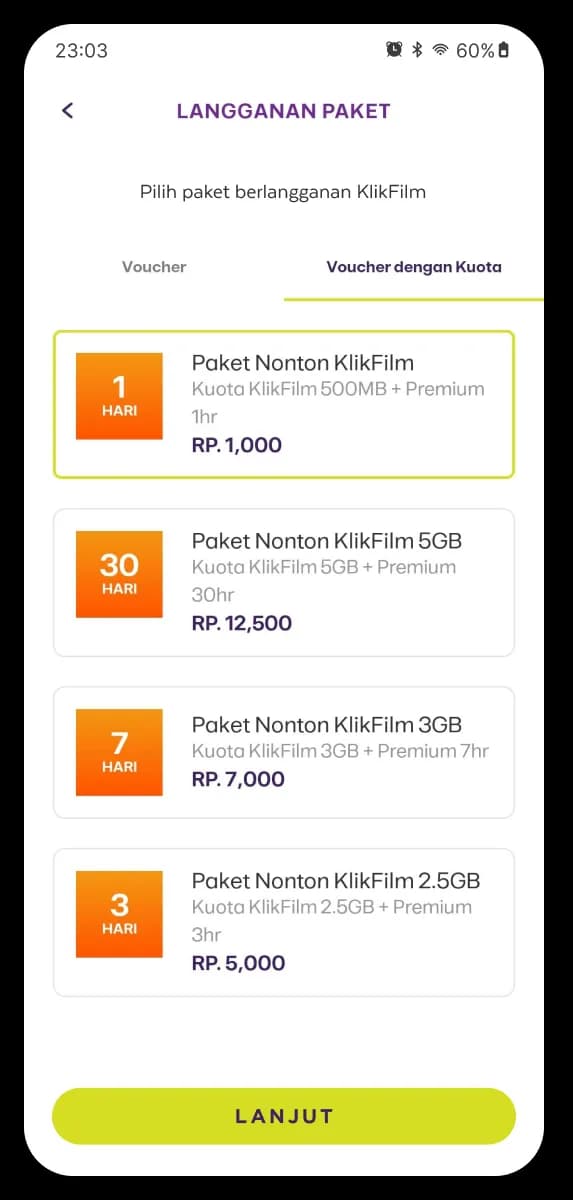Tap the orange 7 HARI badge
This screenshot has height=1200, width=573.
pos(119,752)
